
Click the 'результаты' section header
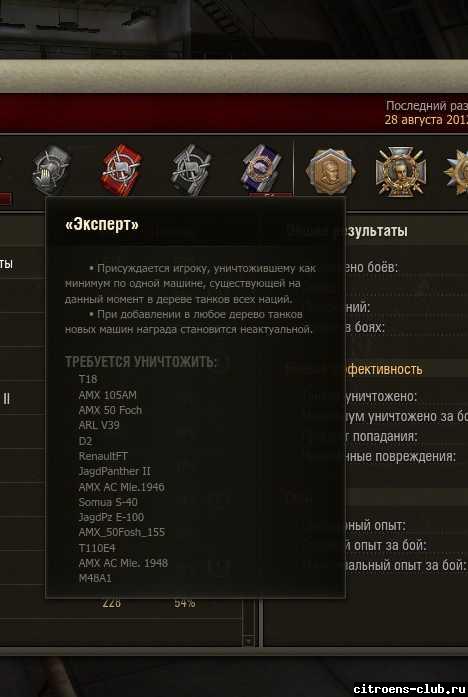[377, 231]
